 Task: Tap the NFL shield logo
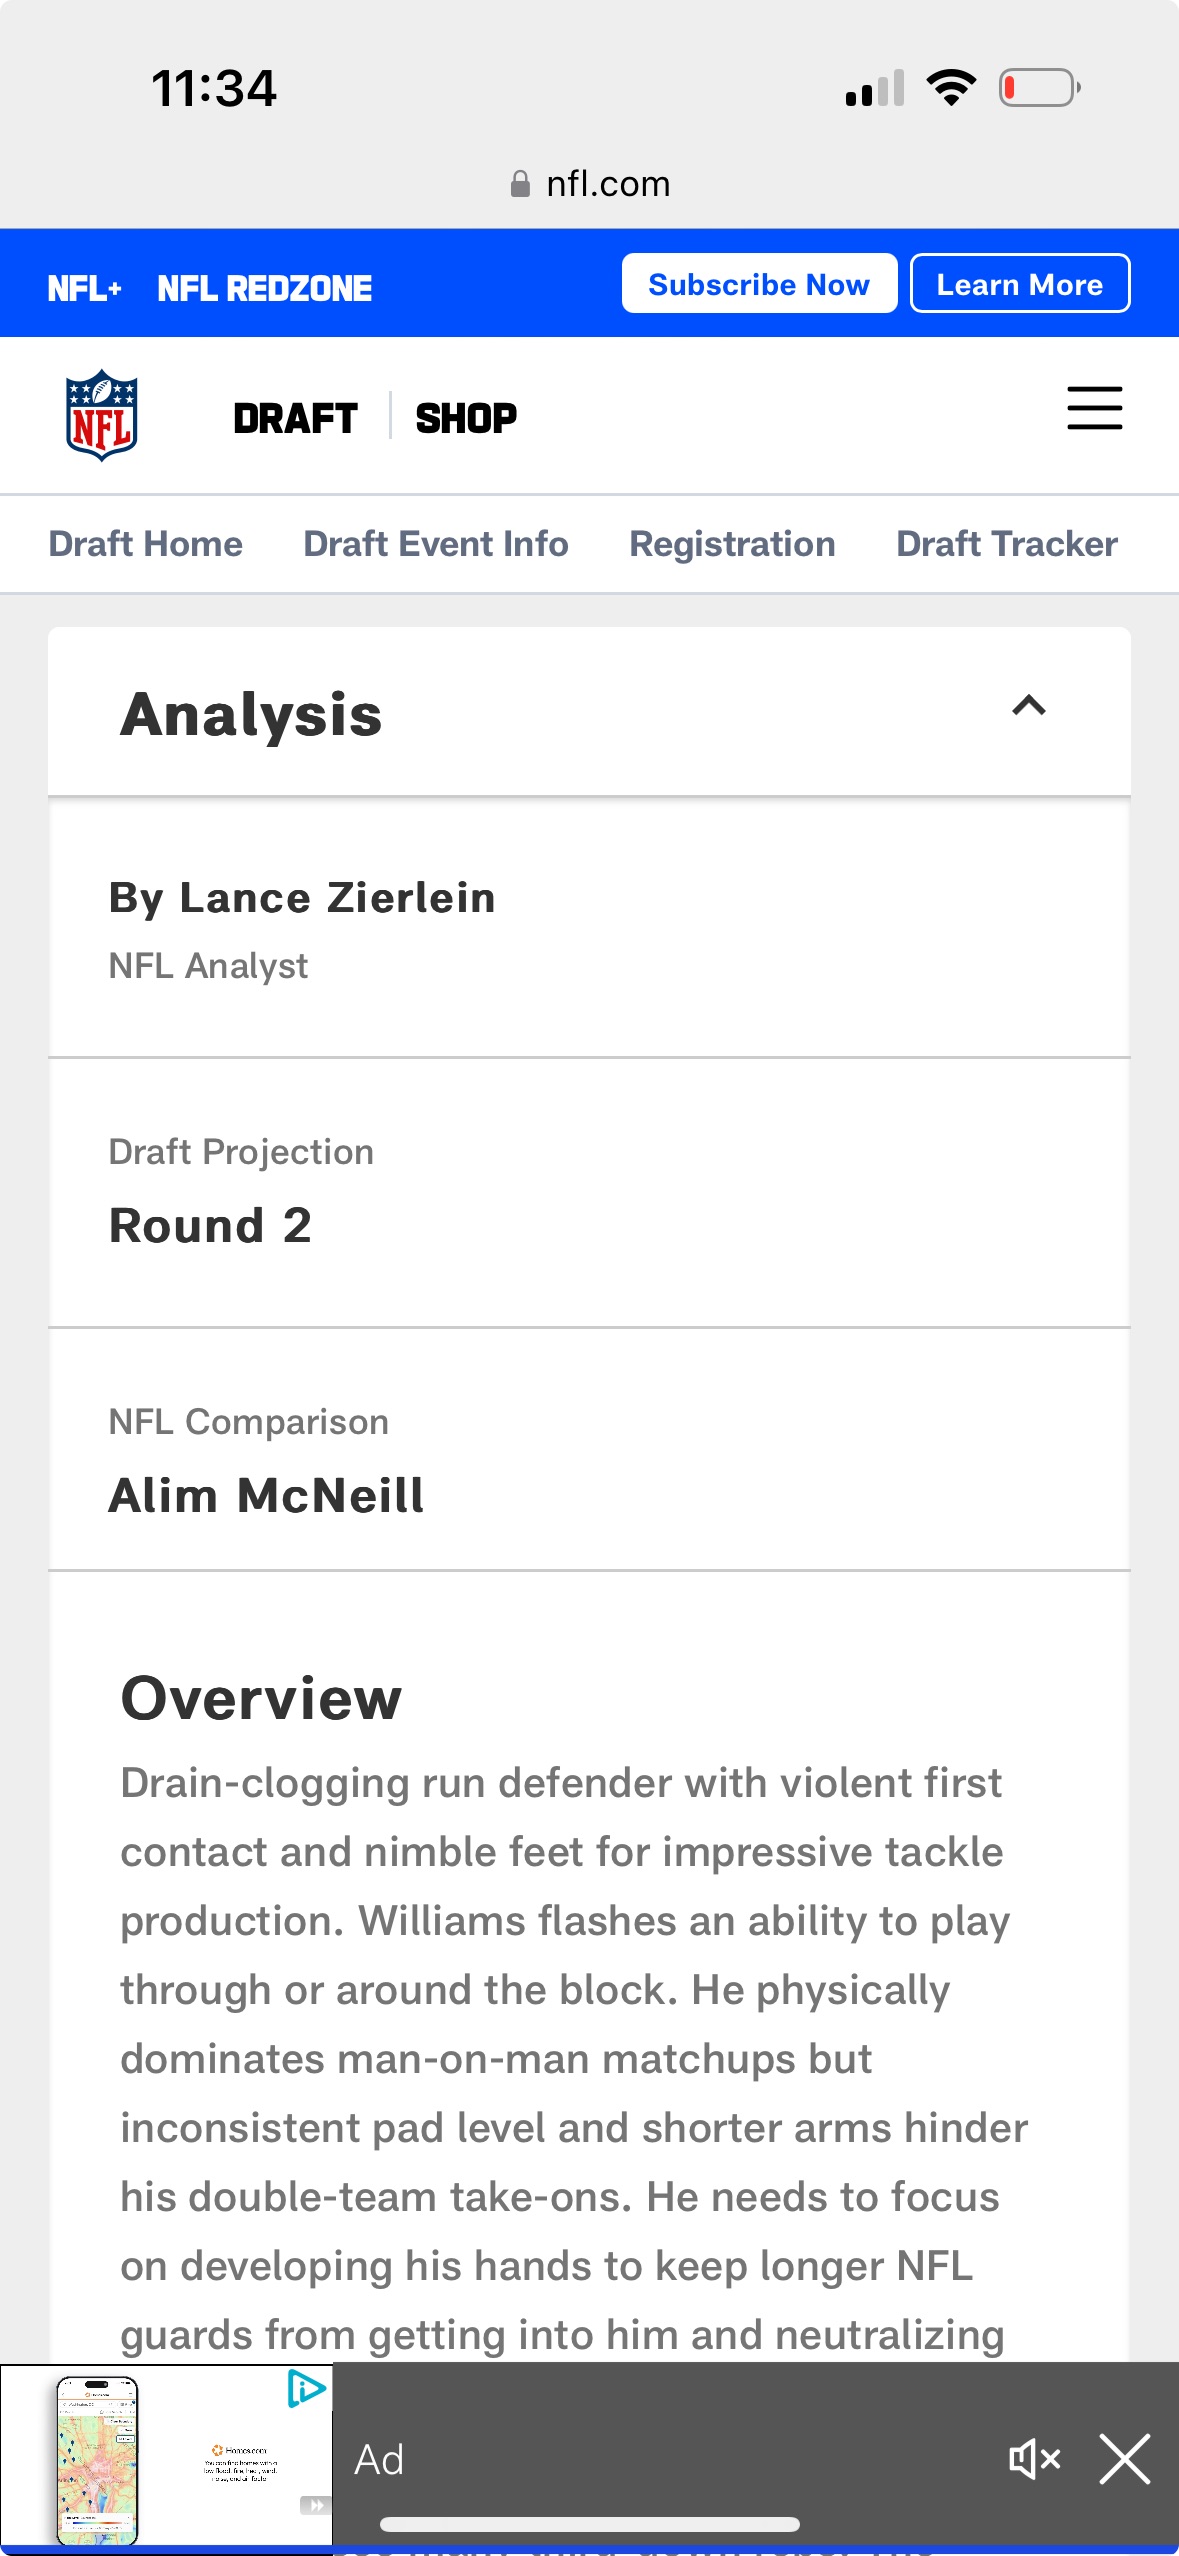click(x=101, y=416)
